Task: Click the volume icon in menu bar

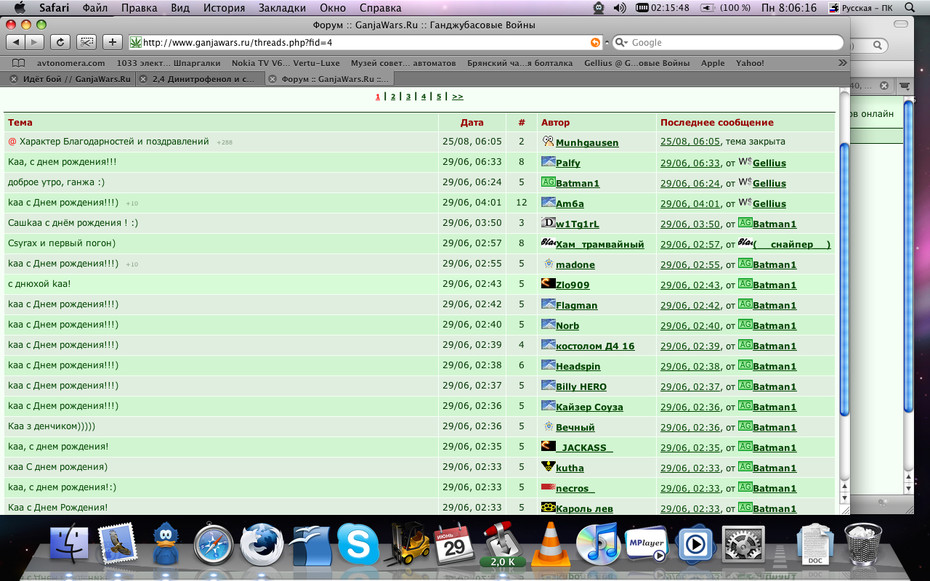Action: tap(620, 8)
